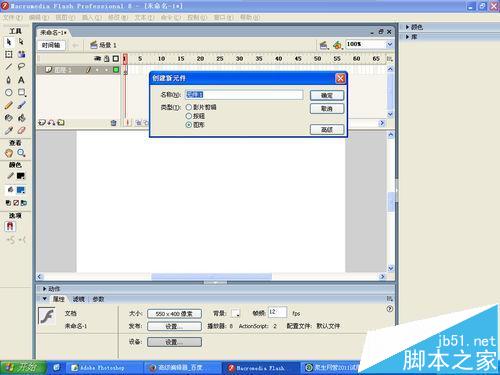
Task: Switch to the Parameters tab
Action: (98, 299)
